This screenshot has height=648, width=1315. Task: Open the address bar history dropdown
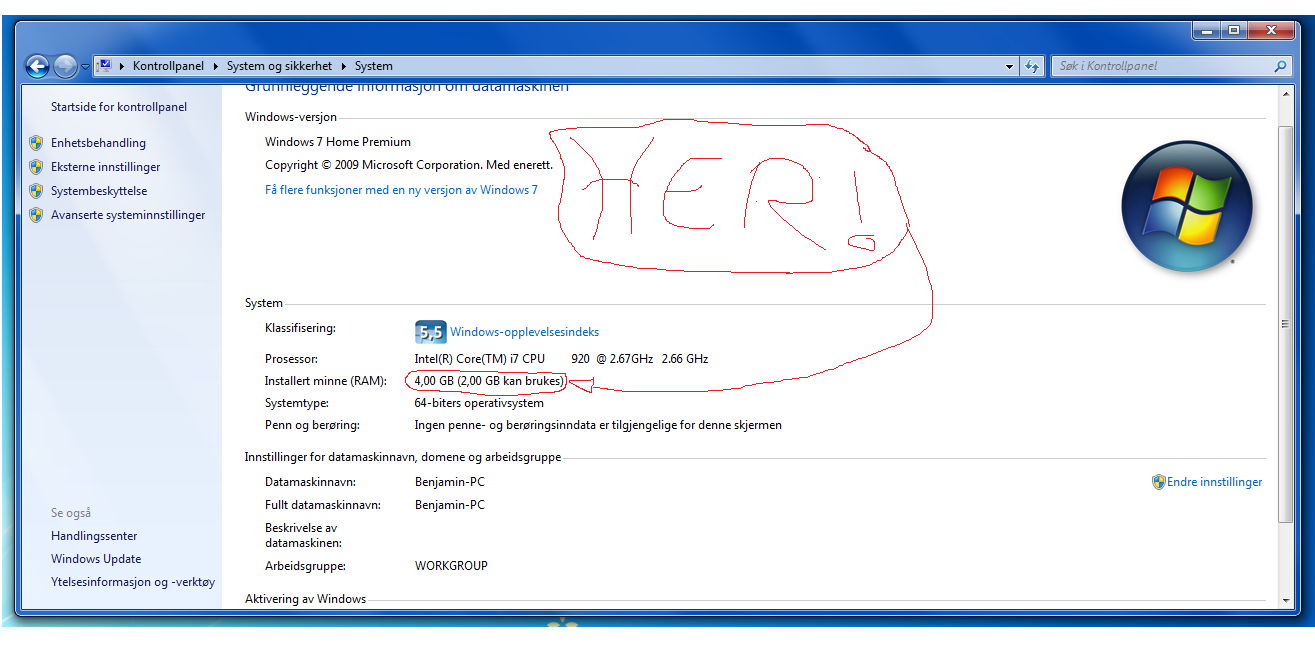(x=1009, y=66)
